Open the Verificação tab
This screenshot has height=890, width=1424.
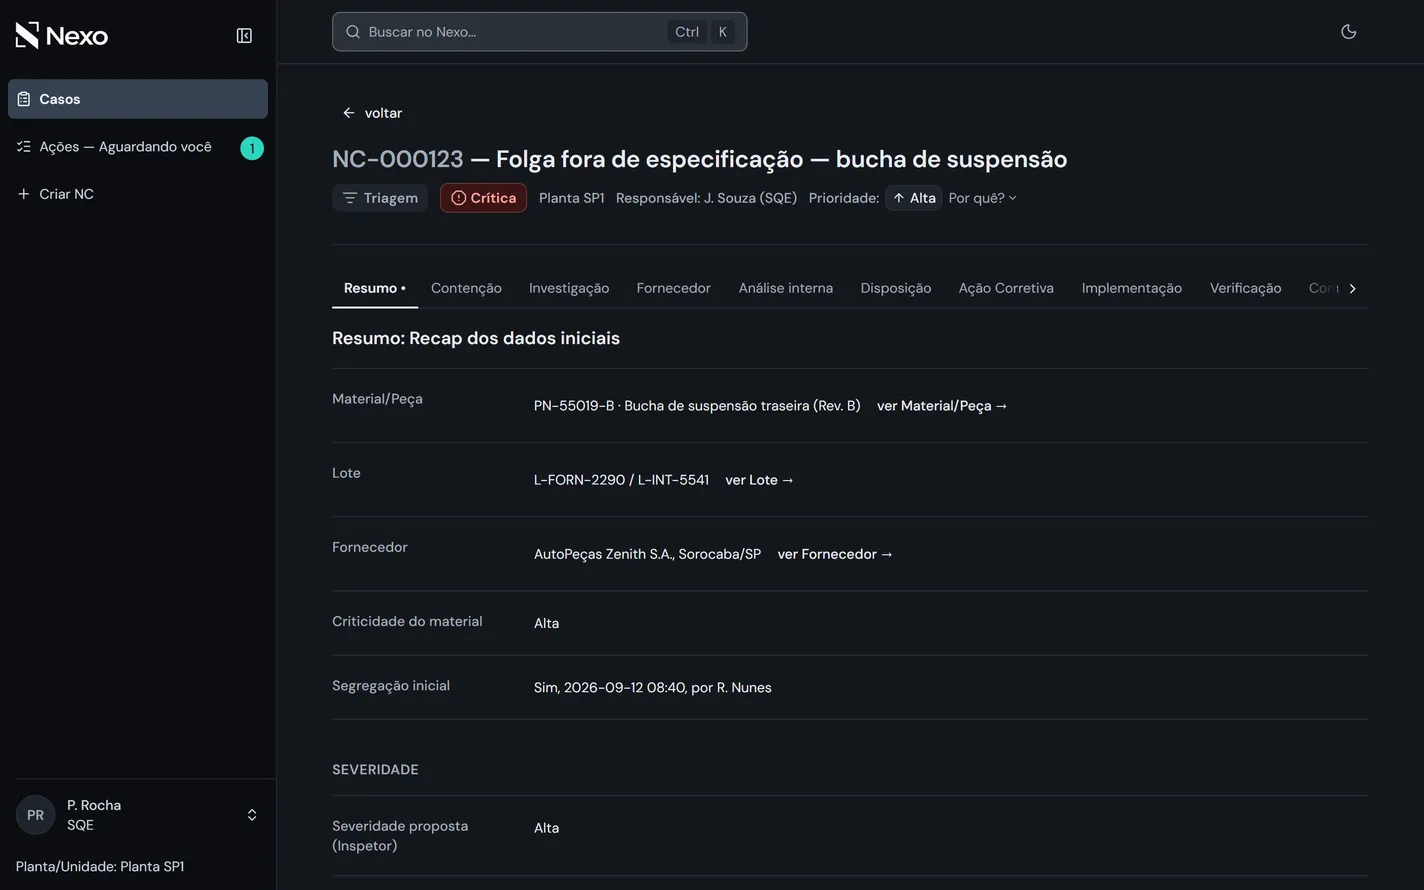click(1245, 288)
